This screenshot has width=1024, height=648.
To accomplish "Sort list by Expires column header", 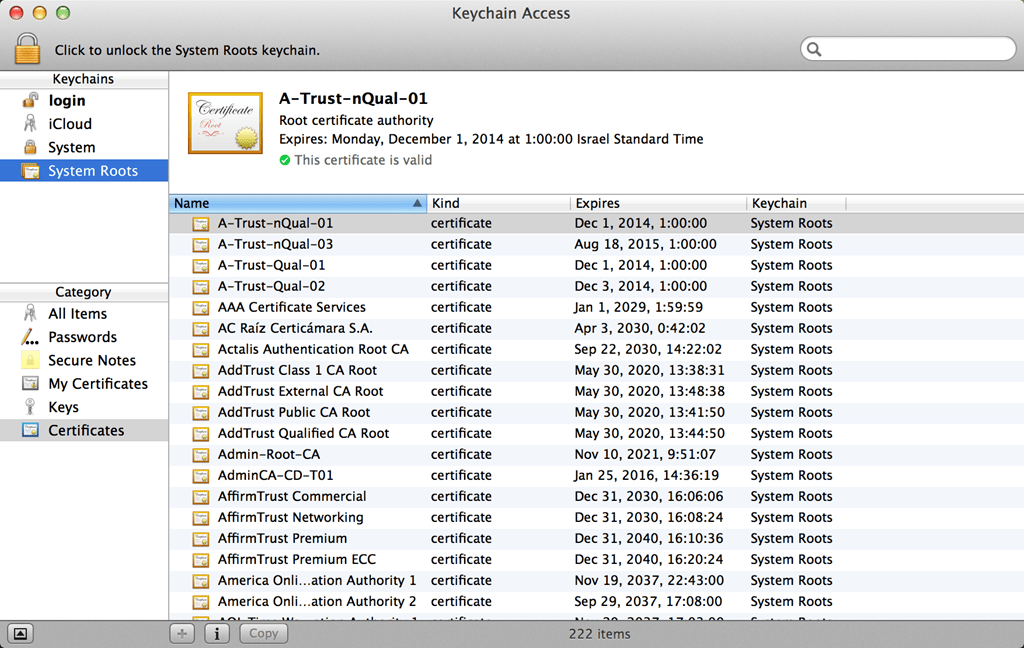I will coord(658,203).
